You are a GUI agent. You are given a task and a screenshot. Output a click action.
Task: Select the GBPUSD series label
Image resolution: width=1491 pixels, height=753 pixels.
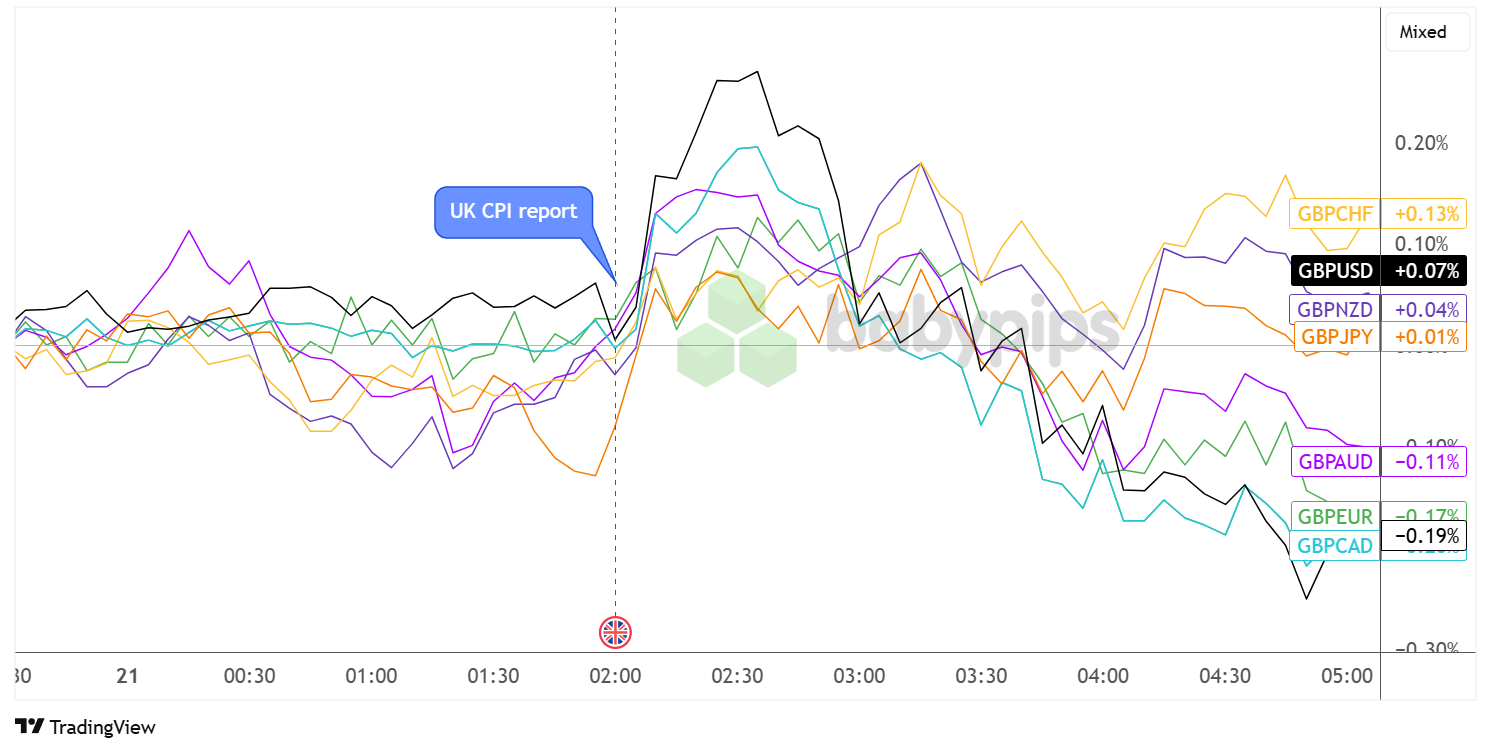tap(1335, 270)
